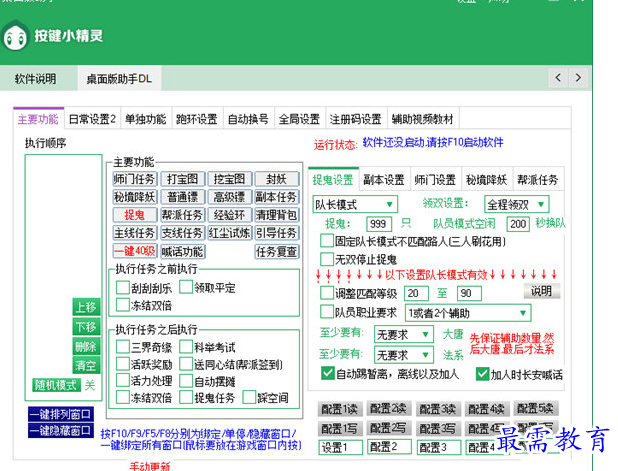Move item down with 下移 button
The height and width of the screenshot is (471, 618).
(x=86, y=327)
